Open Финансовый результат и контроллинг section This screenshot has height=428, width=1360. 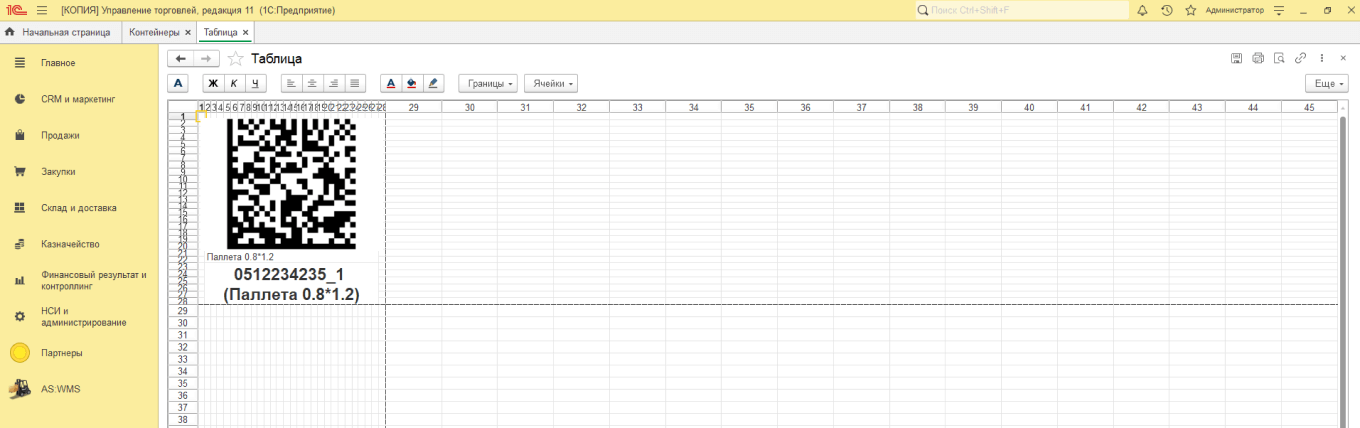80,280
